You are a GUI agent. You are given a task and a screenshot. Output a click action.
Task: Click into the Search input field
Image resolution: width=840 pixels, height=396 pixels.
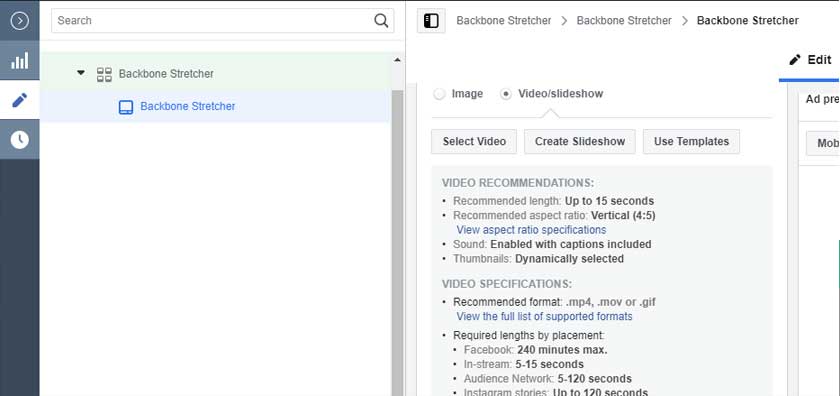click(213, 21)
